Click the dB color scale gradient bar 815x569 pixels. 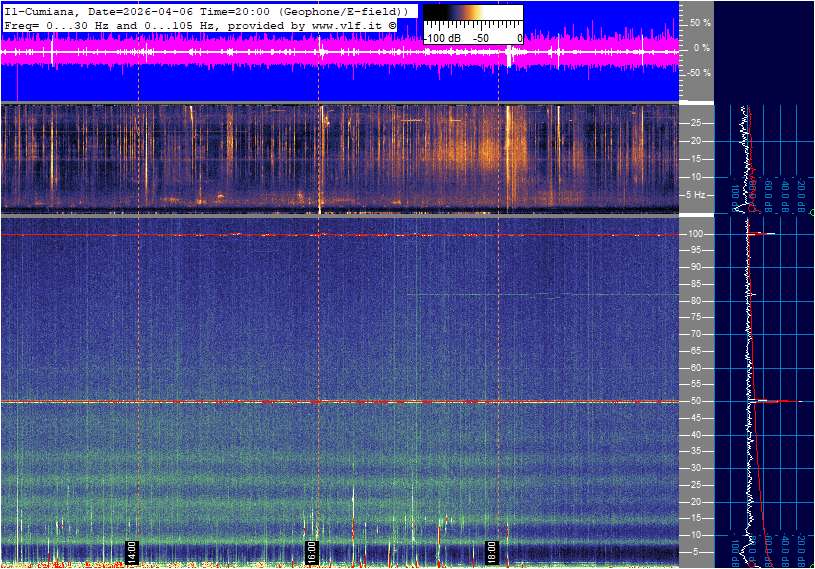click(473, 13)
